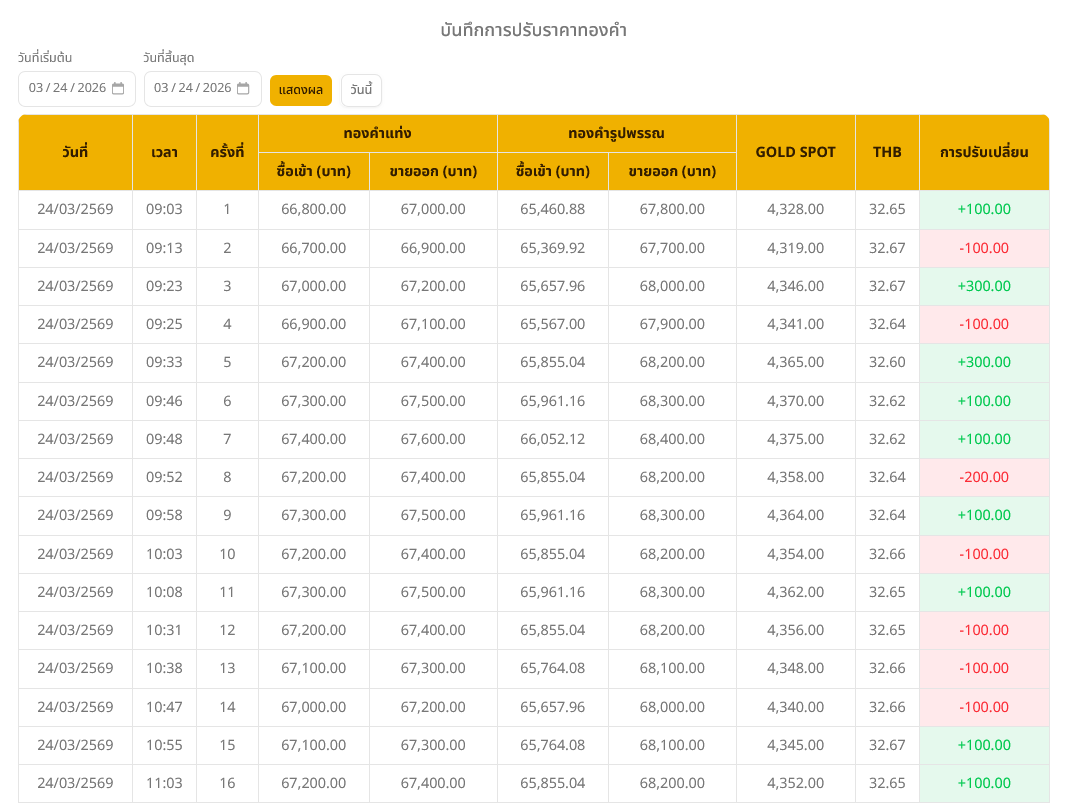Click the +300.00 change cell in row 3

point(983,286)
